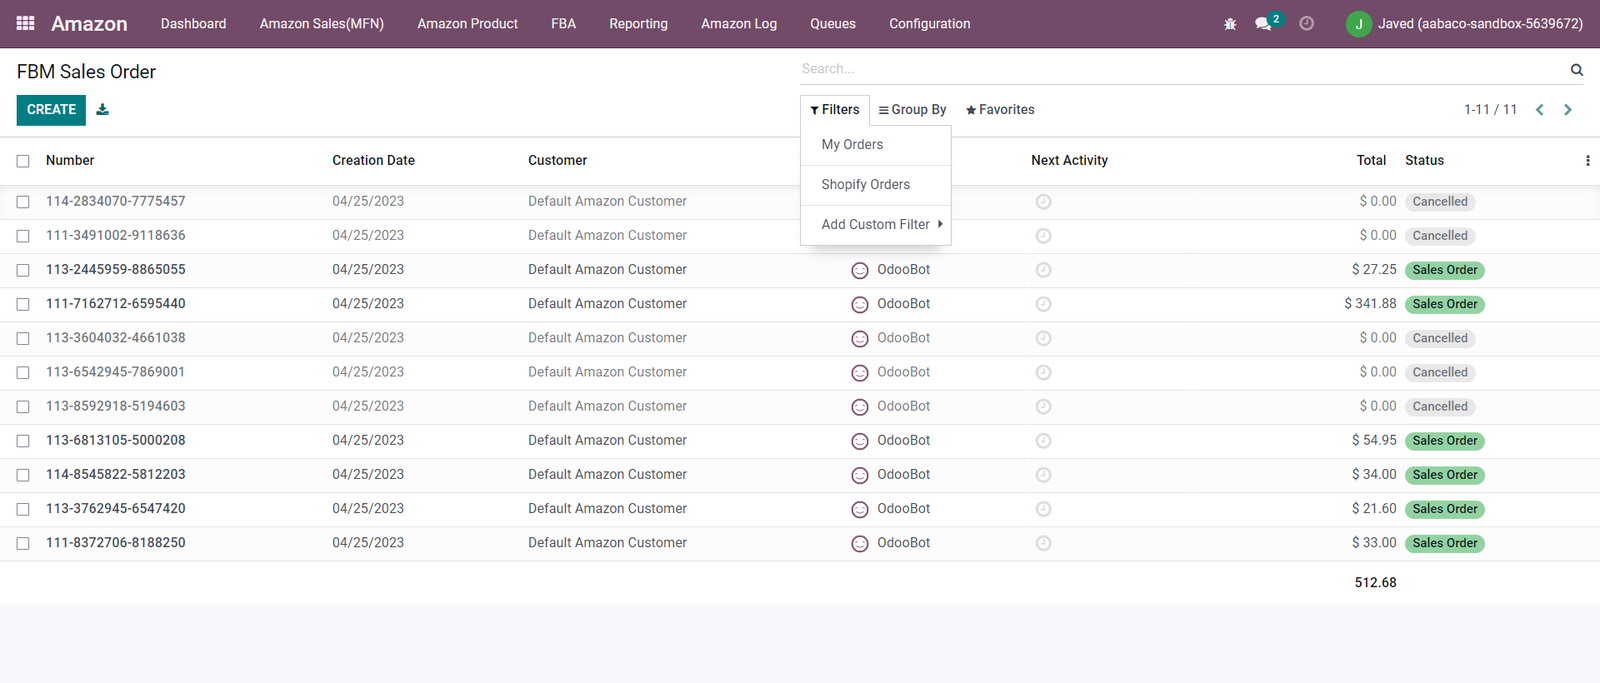
Task: Select checkbox for order 113-8592918-5194603
Action: [x=23, y=407]
